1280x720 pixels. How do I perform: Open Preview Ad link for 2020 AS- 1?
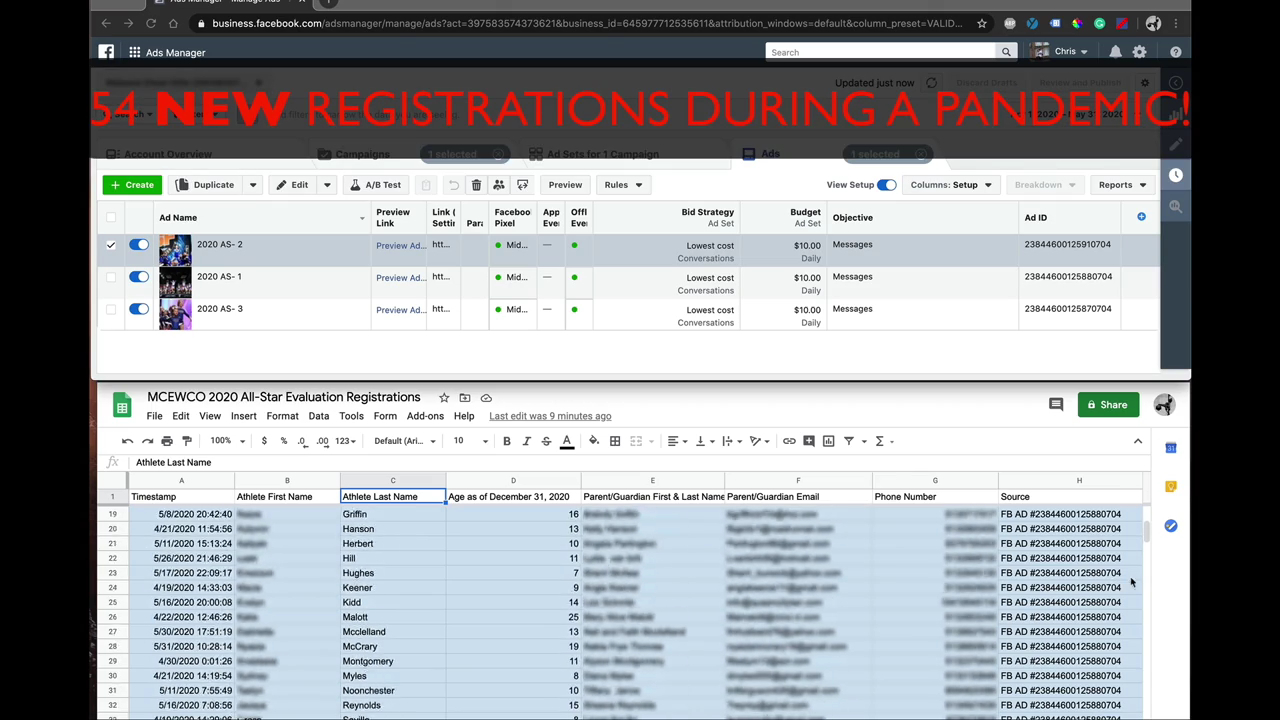click(x=400, y=278)
